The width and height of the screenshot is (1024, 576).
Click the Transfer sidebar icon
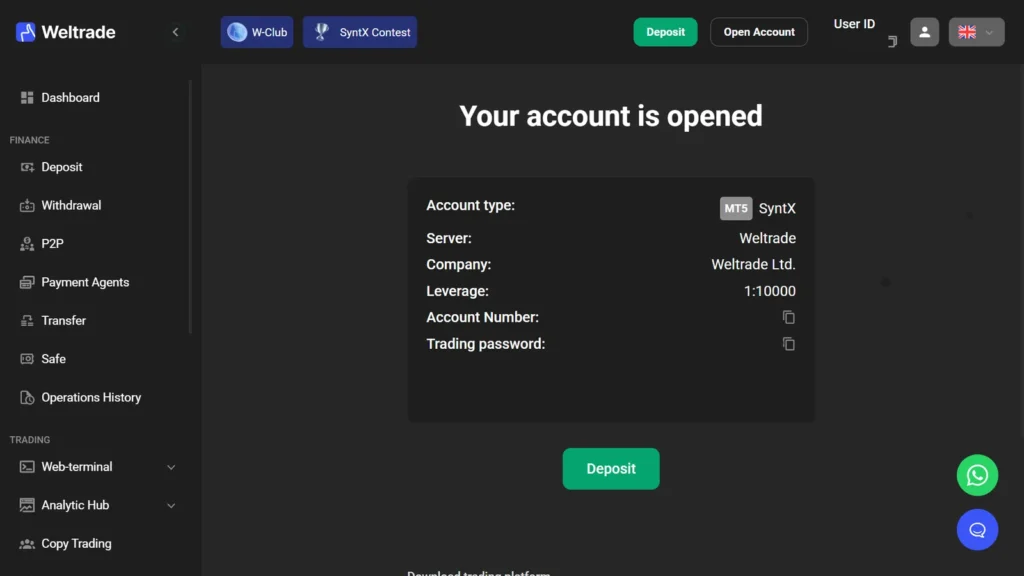[x=27, y=321]
